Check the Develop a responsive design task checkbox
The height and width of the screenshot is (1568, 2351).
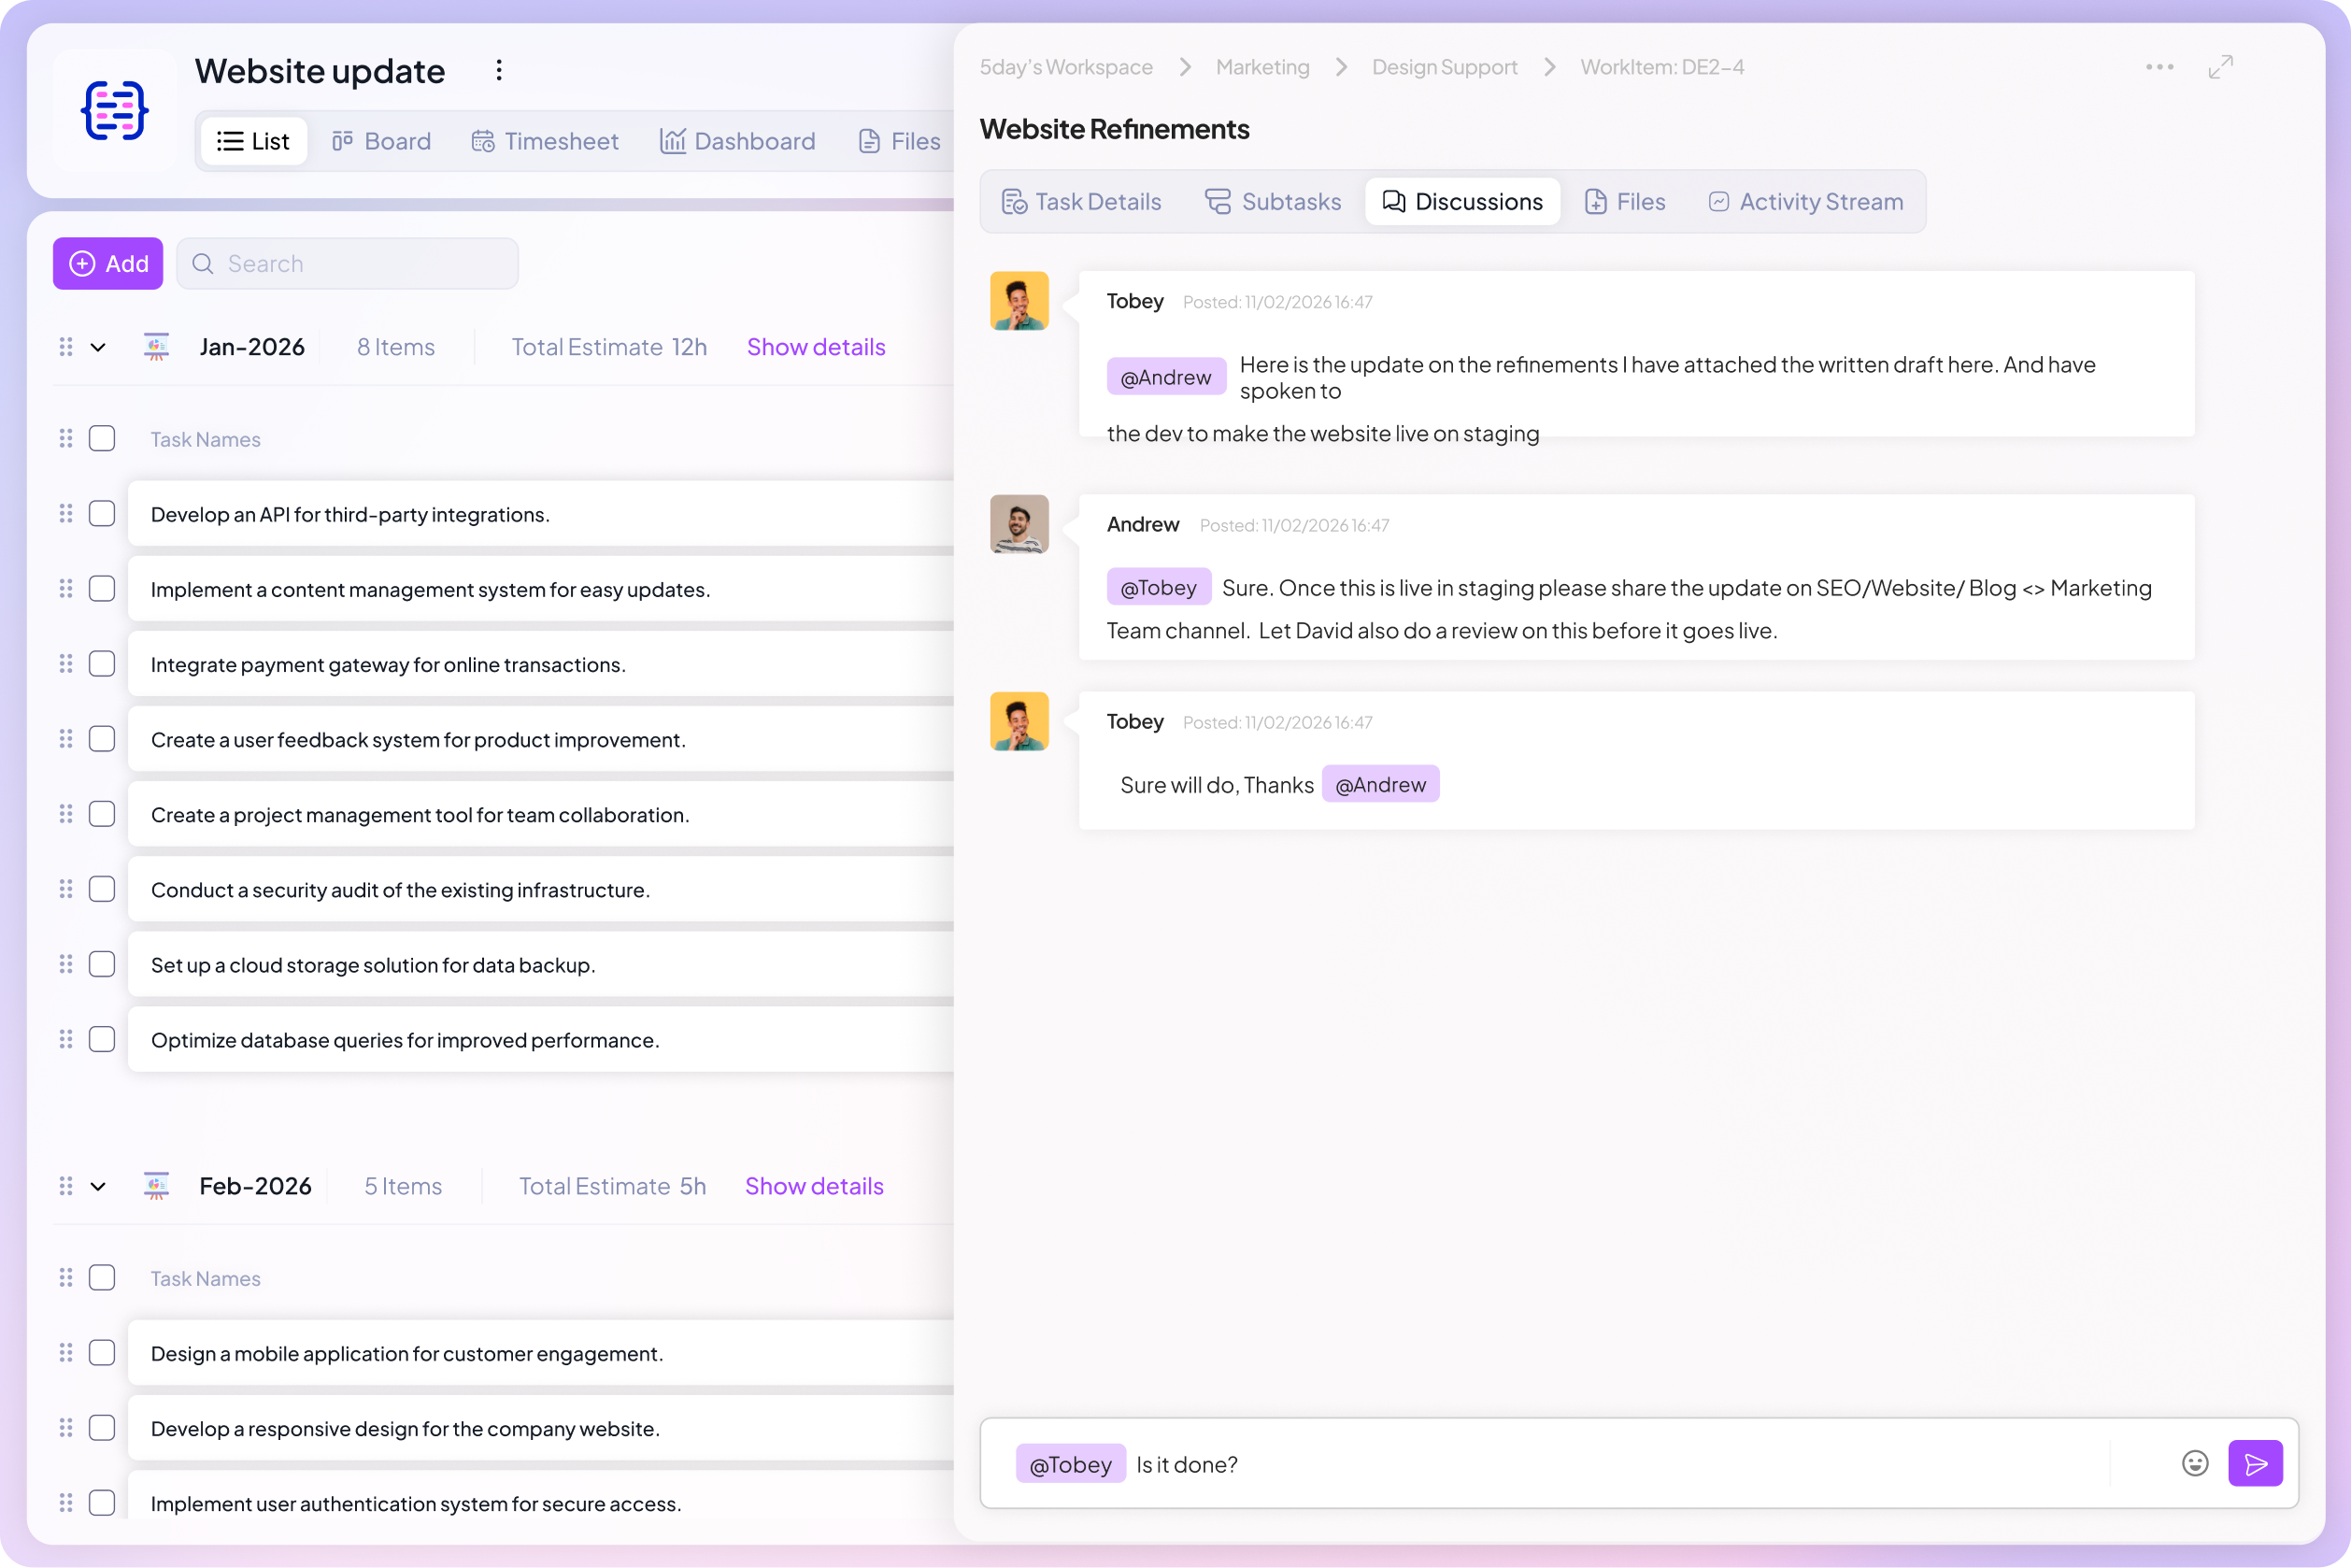click(102, 1428)
